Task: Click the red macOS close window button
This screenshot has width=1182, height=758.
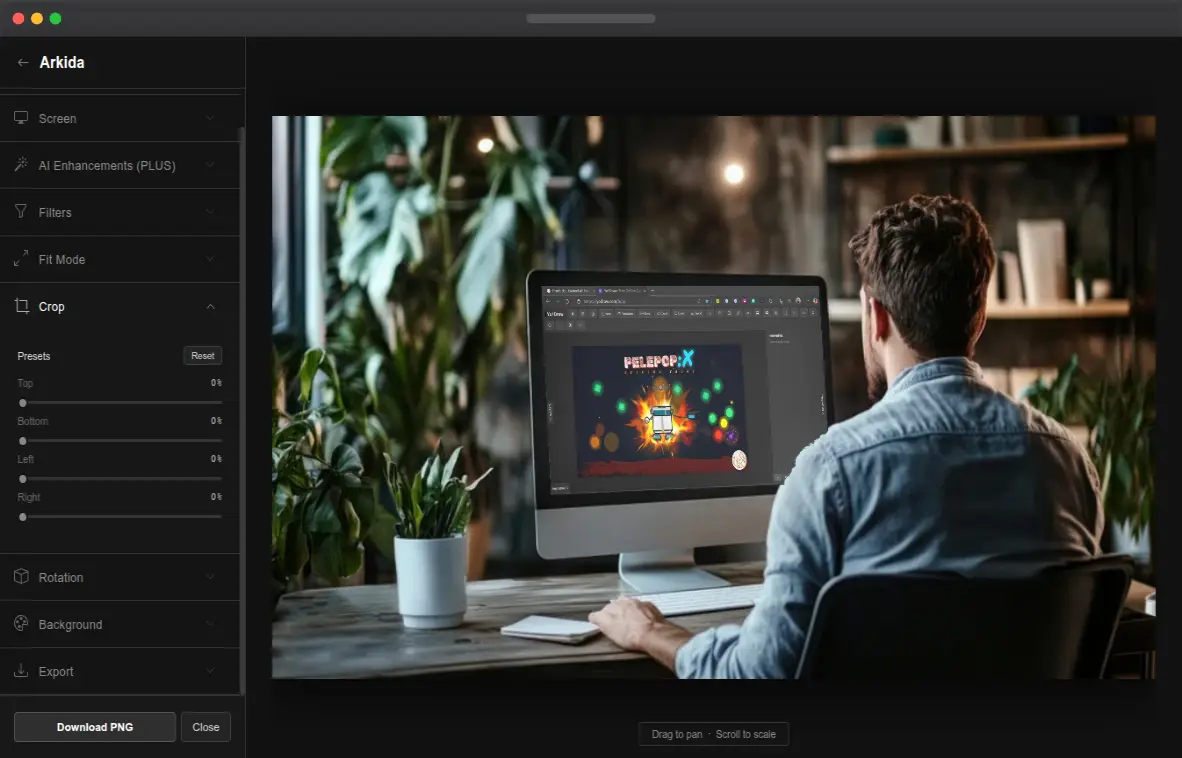Action: (x=19, y=18)
